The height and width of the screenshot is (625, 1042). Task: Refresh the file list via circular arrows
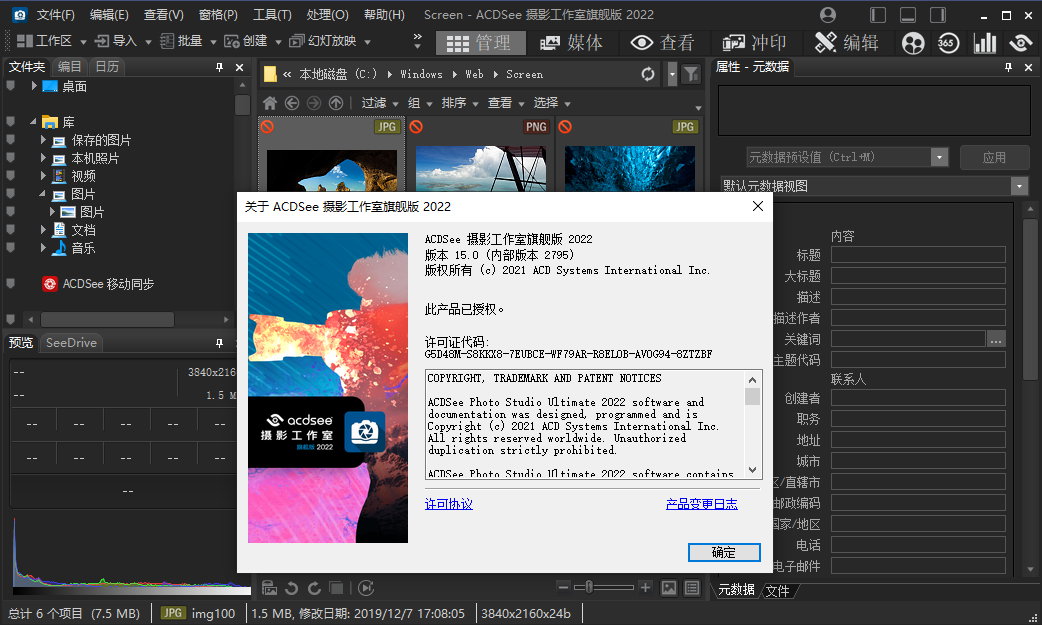(x=648, y=74)
